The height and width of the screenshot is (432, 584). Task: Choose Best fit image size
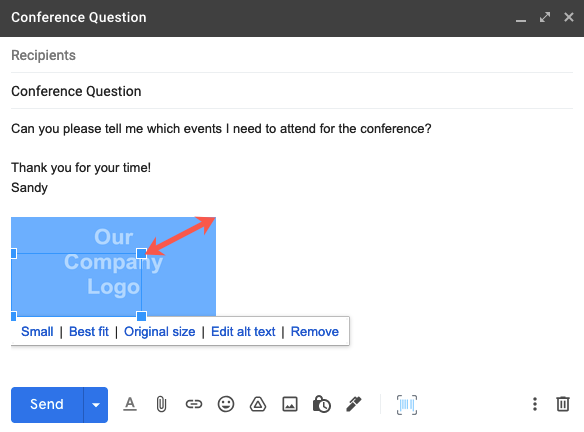point(89,331)
